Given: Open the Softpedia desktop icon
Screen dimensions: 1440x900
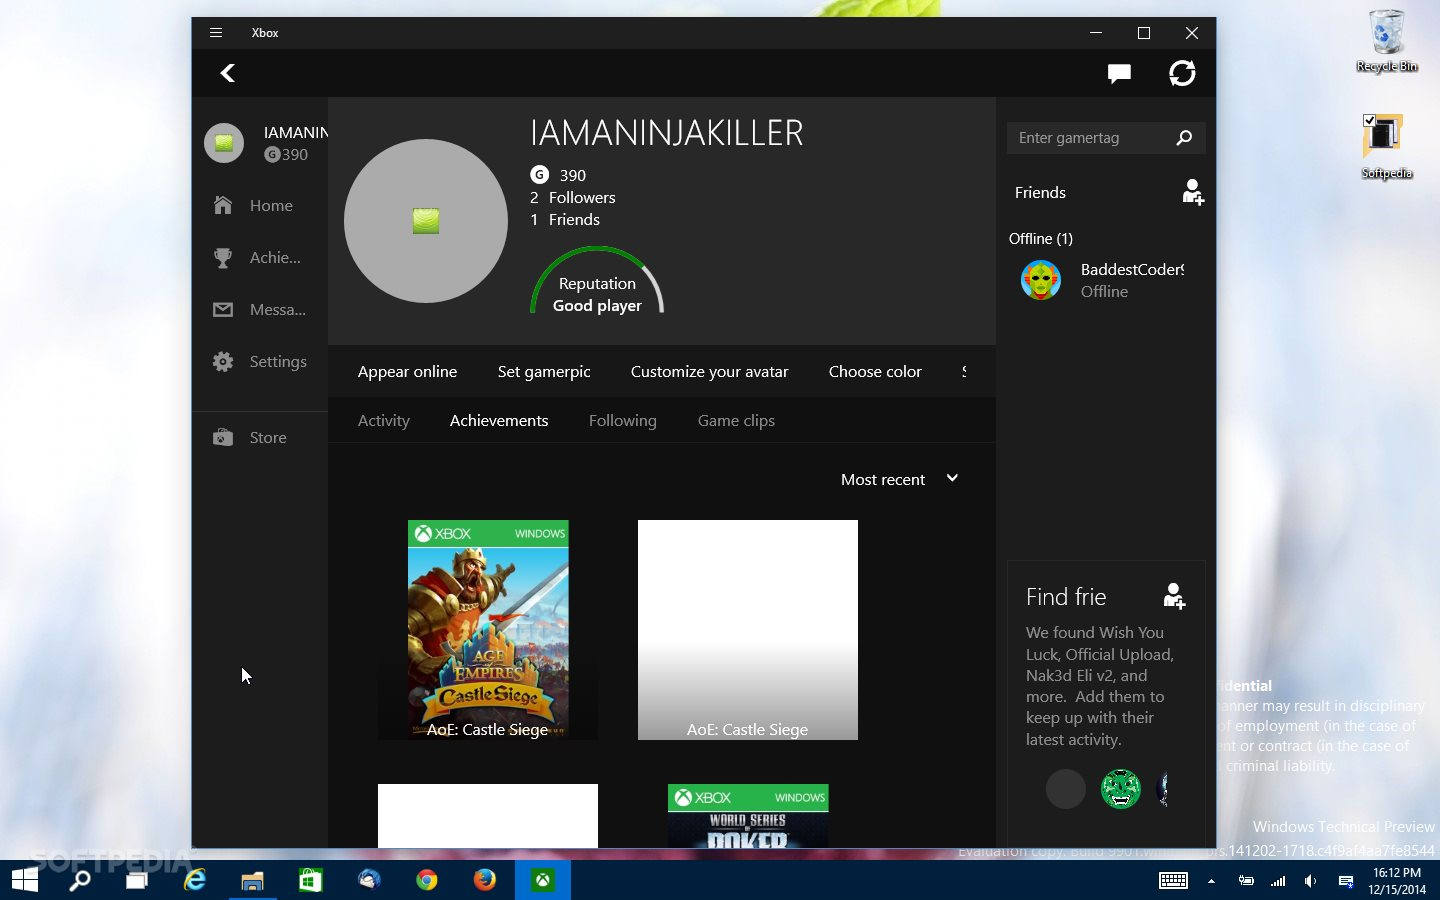Looking at the screenshot, I should [x=1386, y=146].
